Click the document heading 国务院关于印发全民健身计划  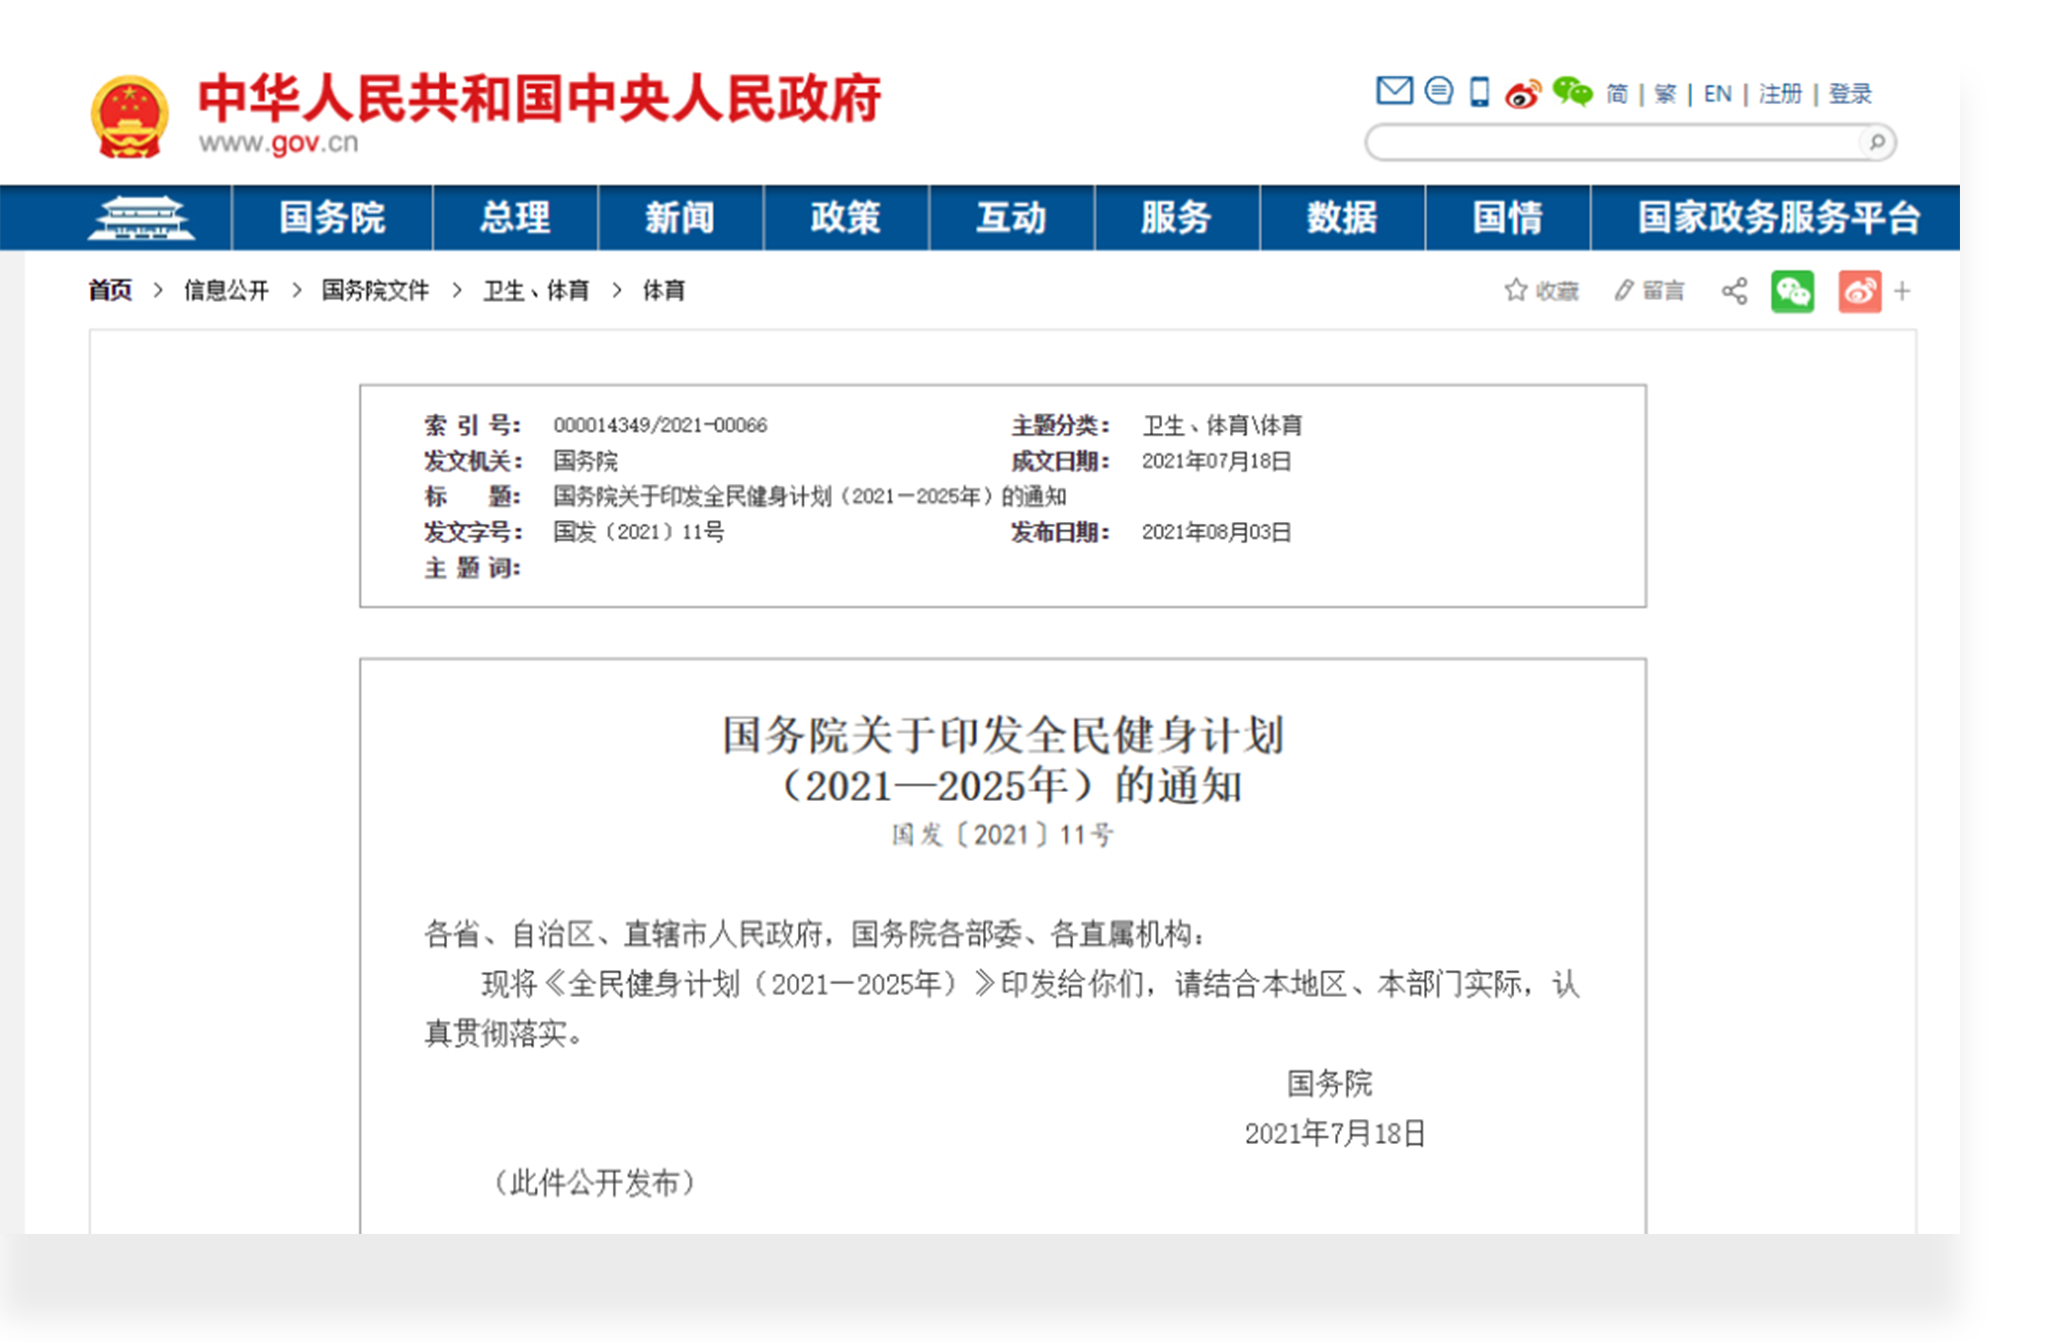coord(1003,736)
